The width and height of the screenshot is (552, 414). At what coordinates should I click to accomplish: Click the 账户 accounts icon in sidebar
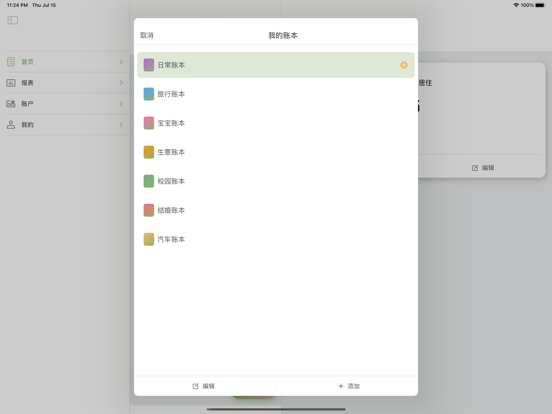[11, 104]
